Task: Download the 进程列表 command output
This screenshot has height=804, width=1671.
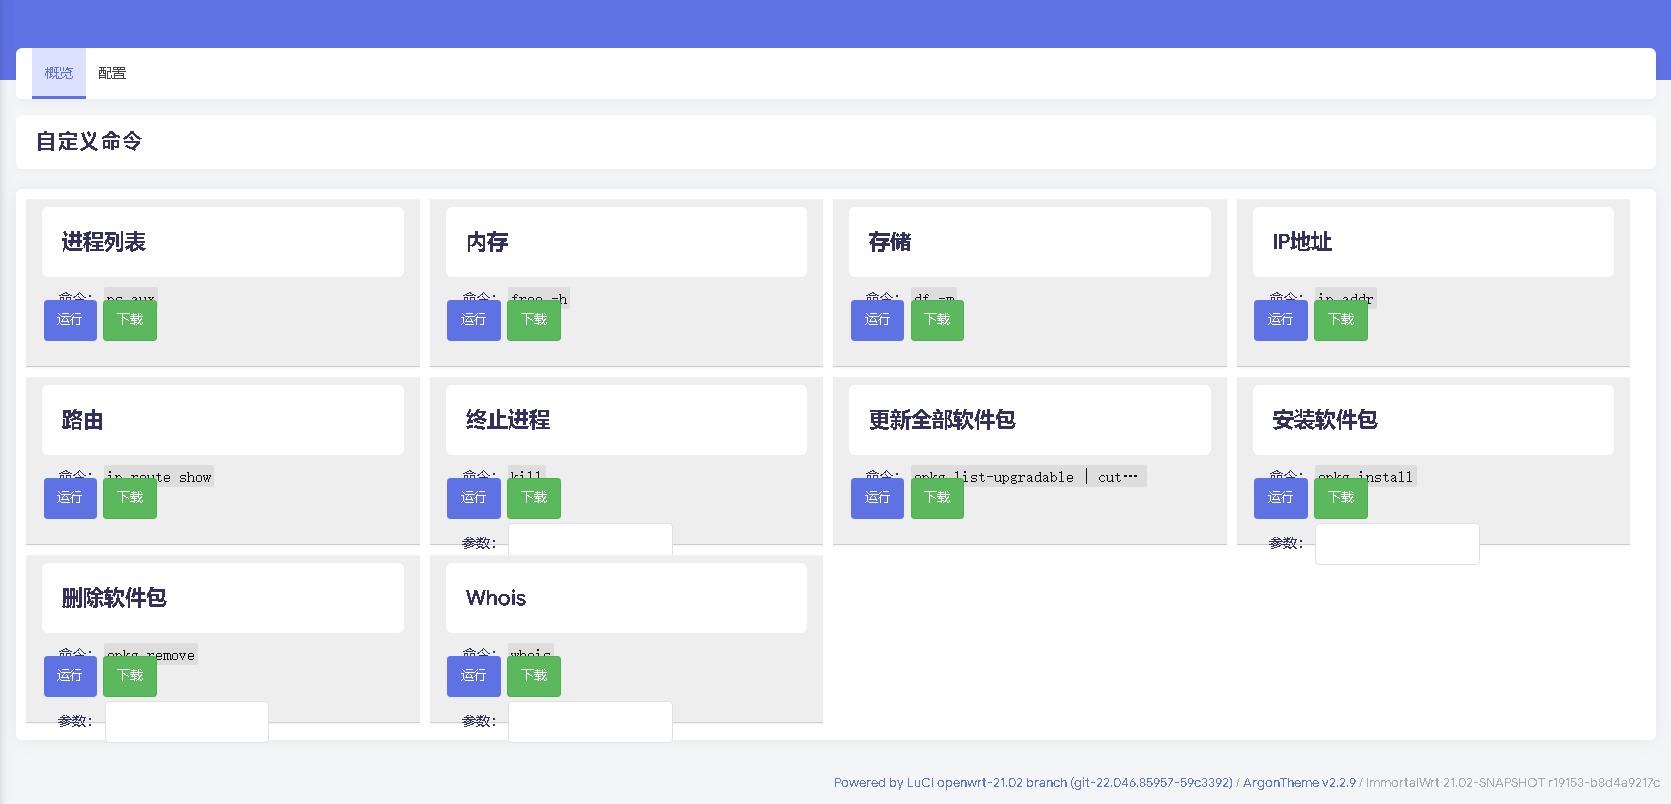Action: point(130,320)
